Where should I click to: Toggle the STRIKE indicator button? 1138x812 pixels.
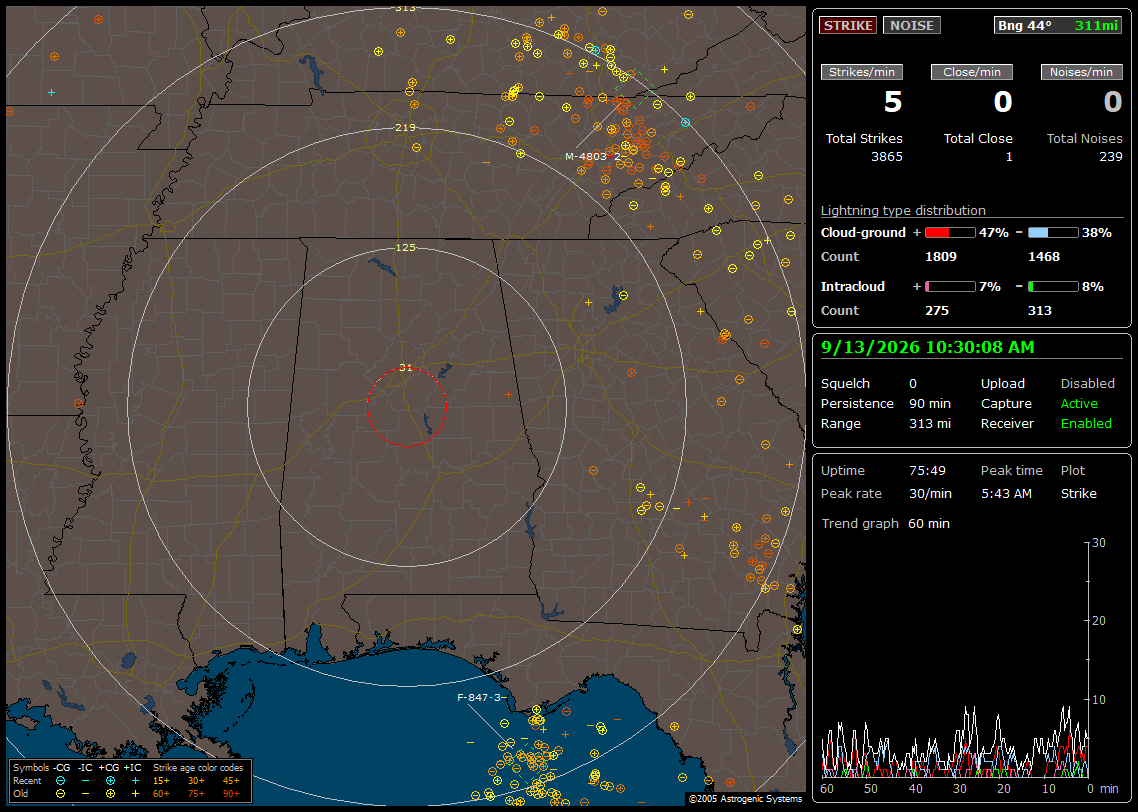coord(848,25)
